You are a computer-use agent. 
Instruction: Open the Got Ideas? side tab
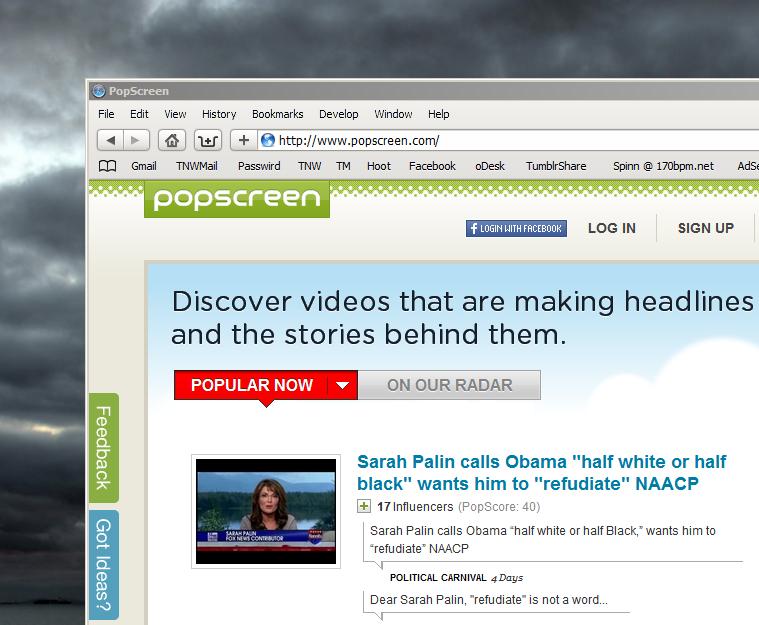pyautogui.click(x=104, y=565)
